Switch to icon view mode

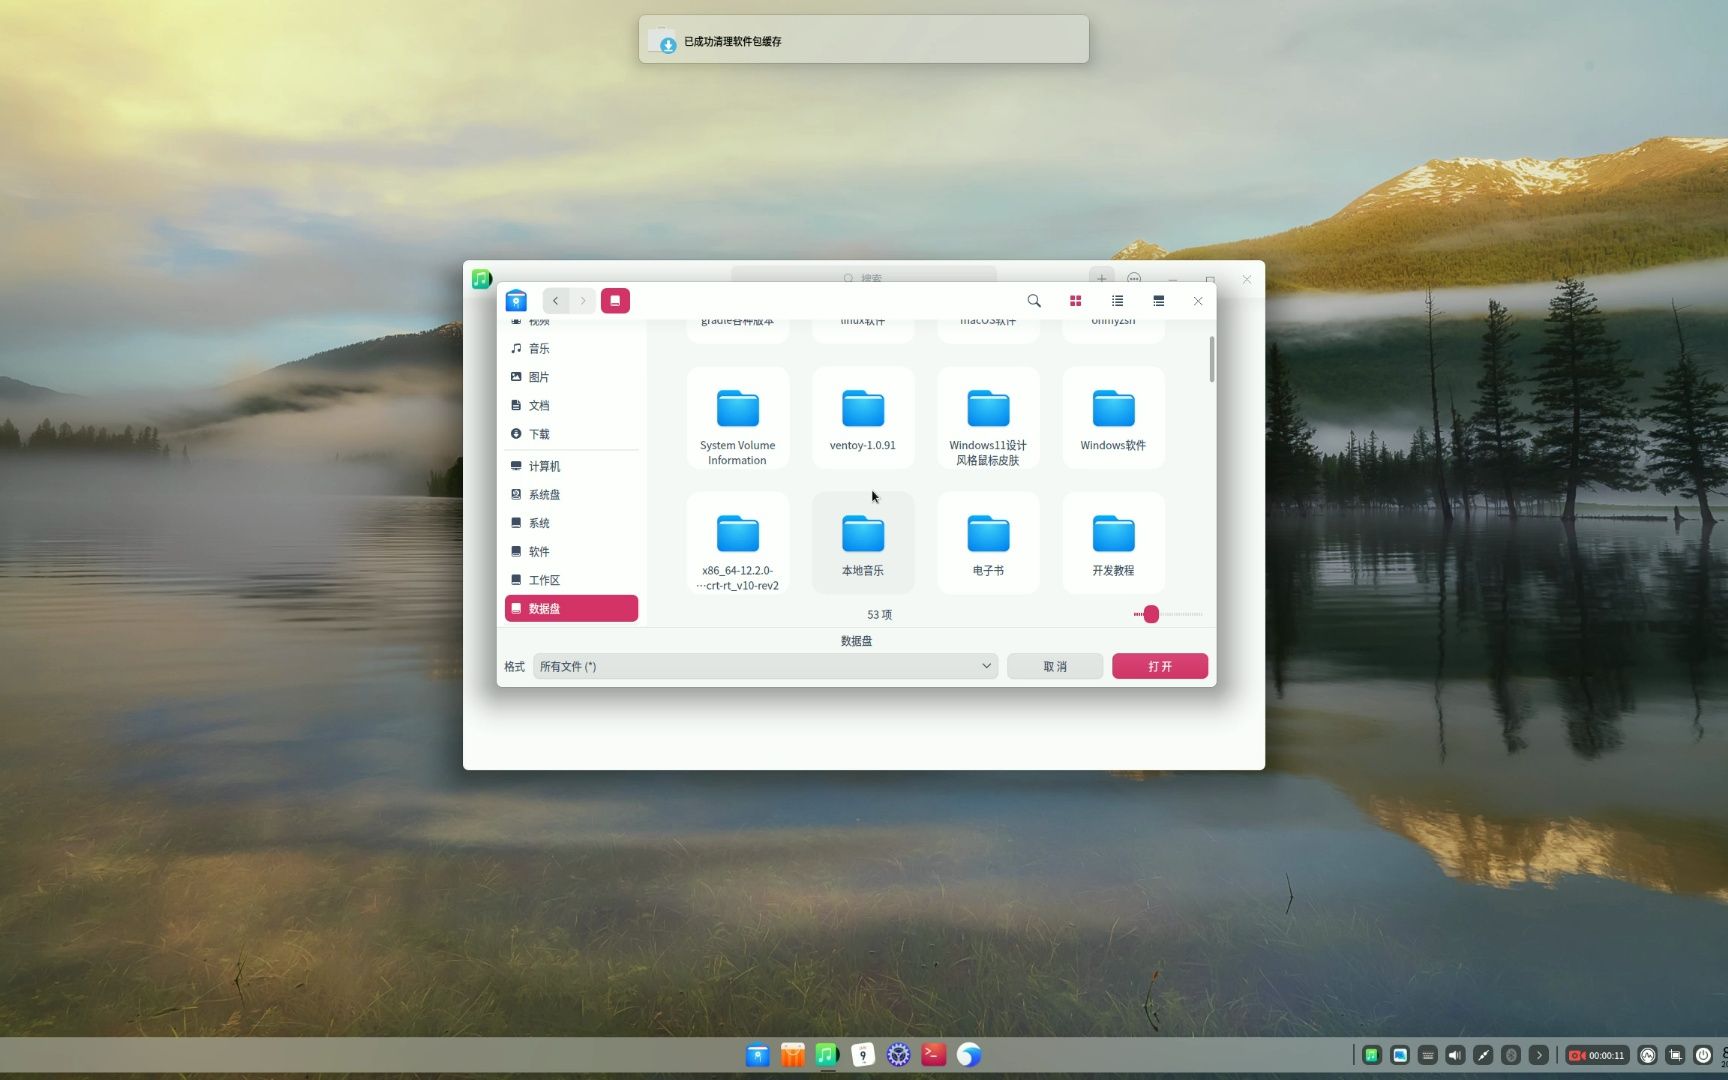click(1075, 301)
